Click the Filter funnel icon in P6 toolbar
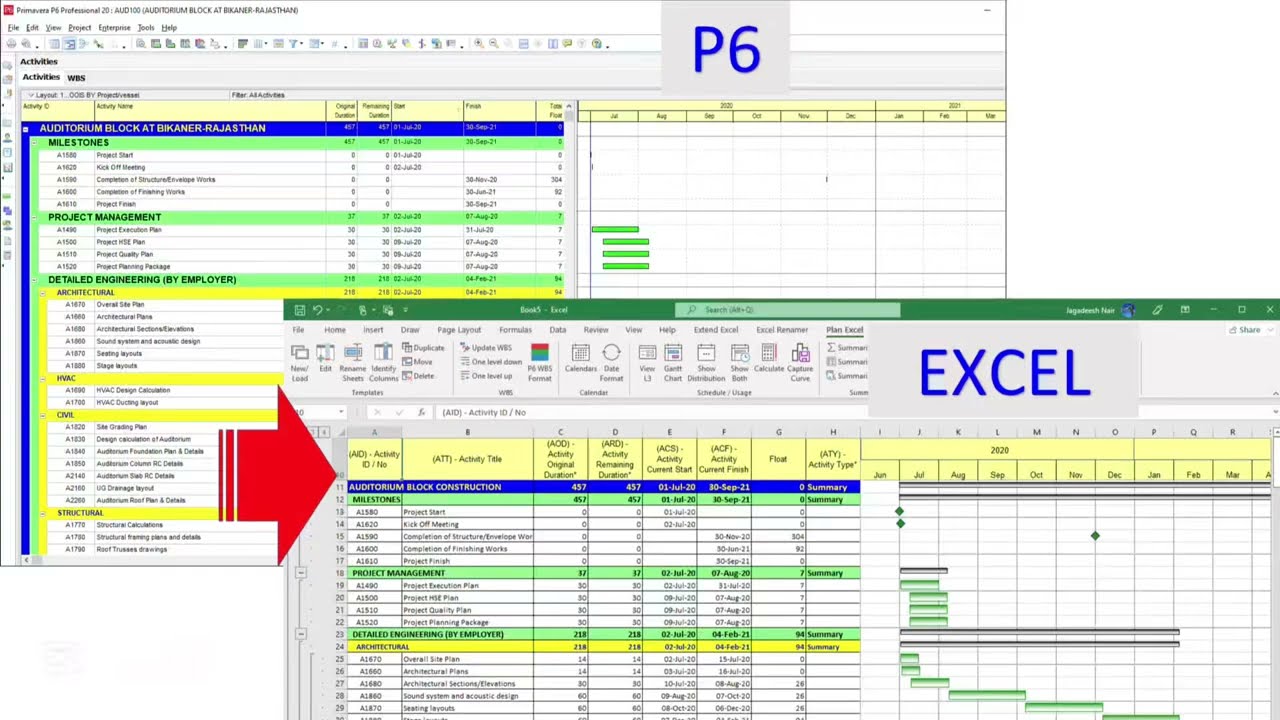 click(293, 44)
